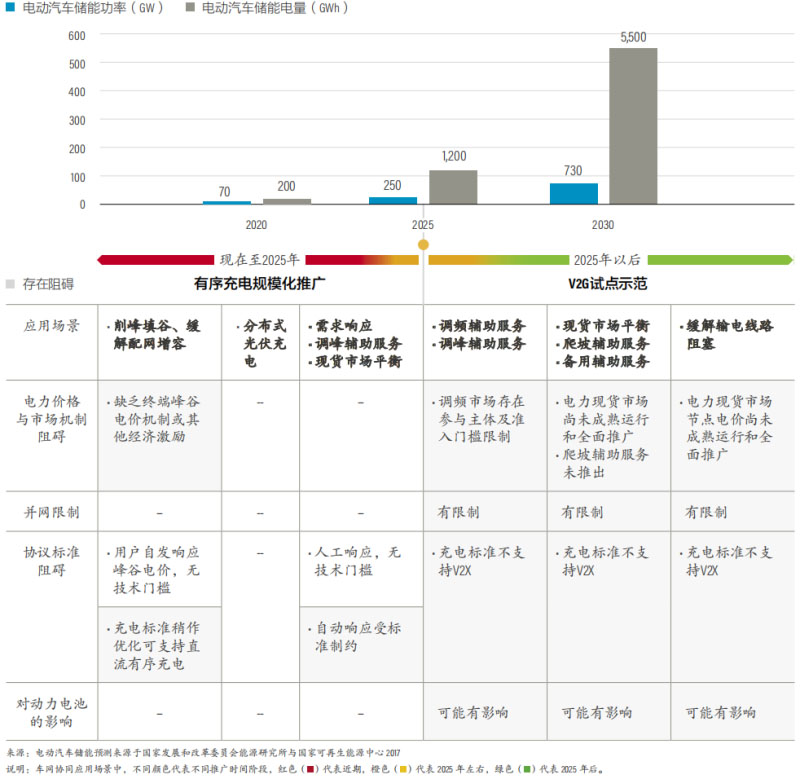The height and width of the screenshot is (779, 800).
Task: Click the 2030 x-axis label
Action: [x=602, y=225]
